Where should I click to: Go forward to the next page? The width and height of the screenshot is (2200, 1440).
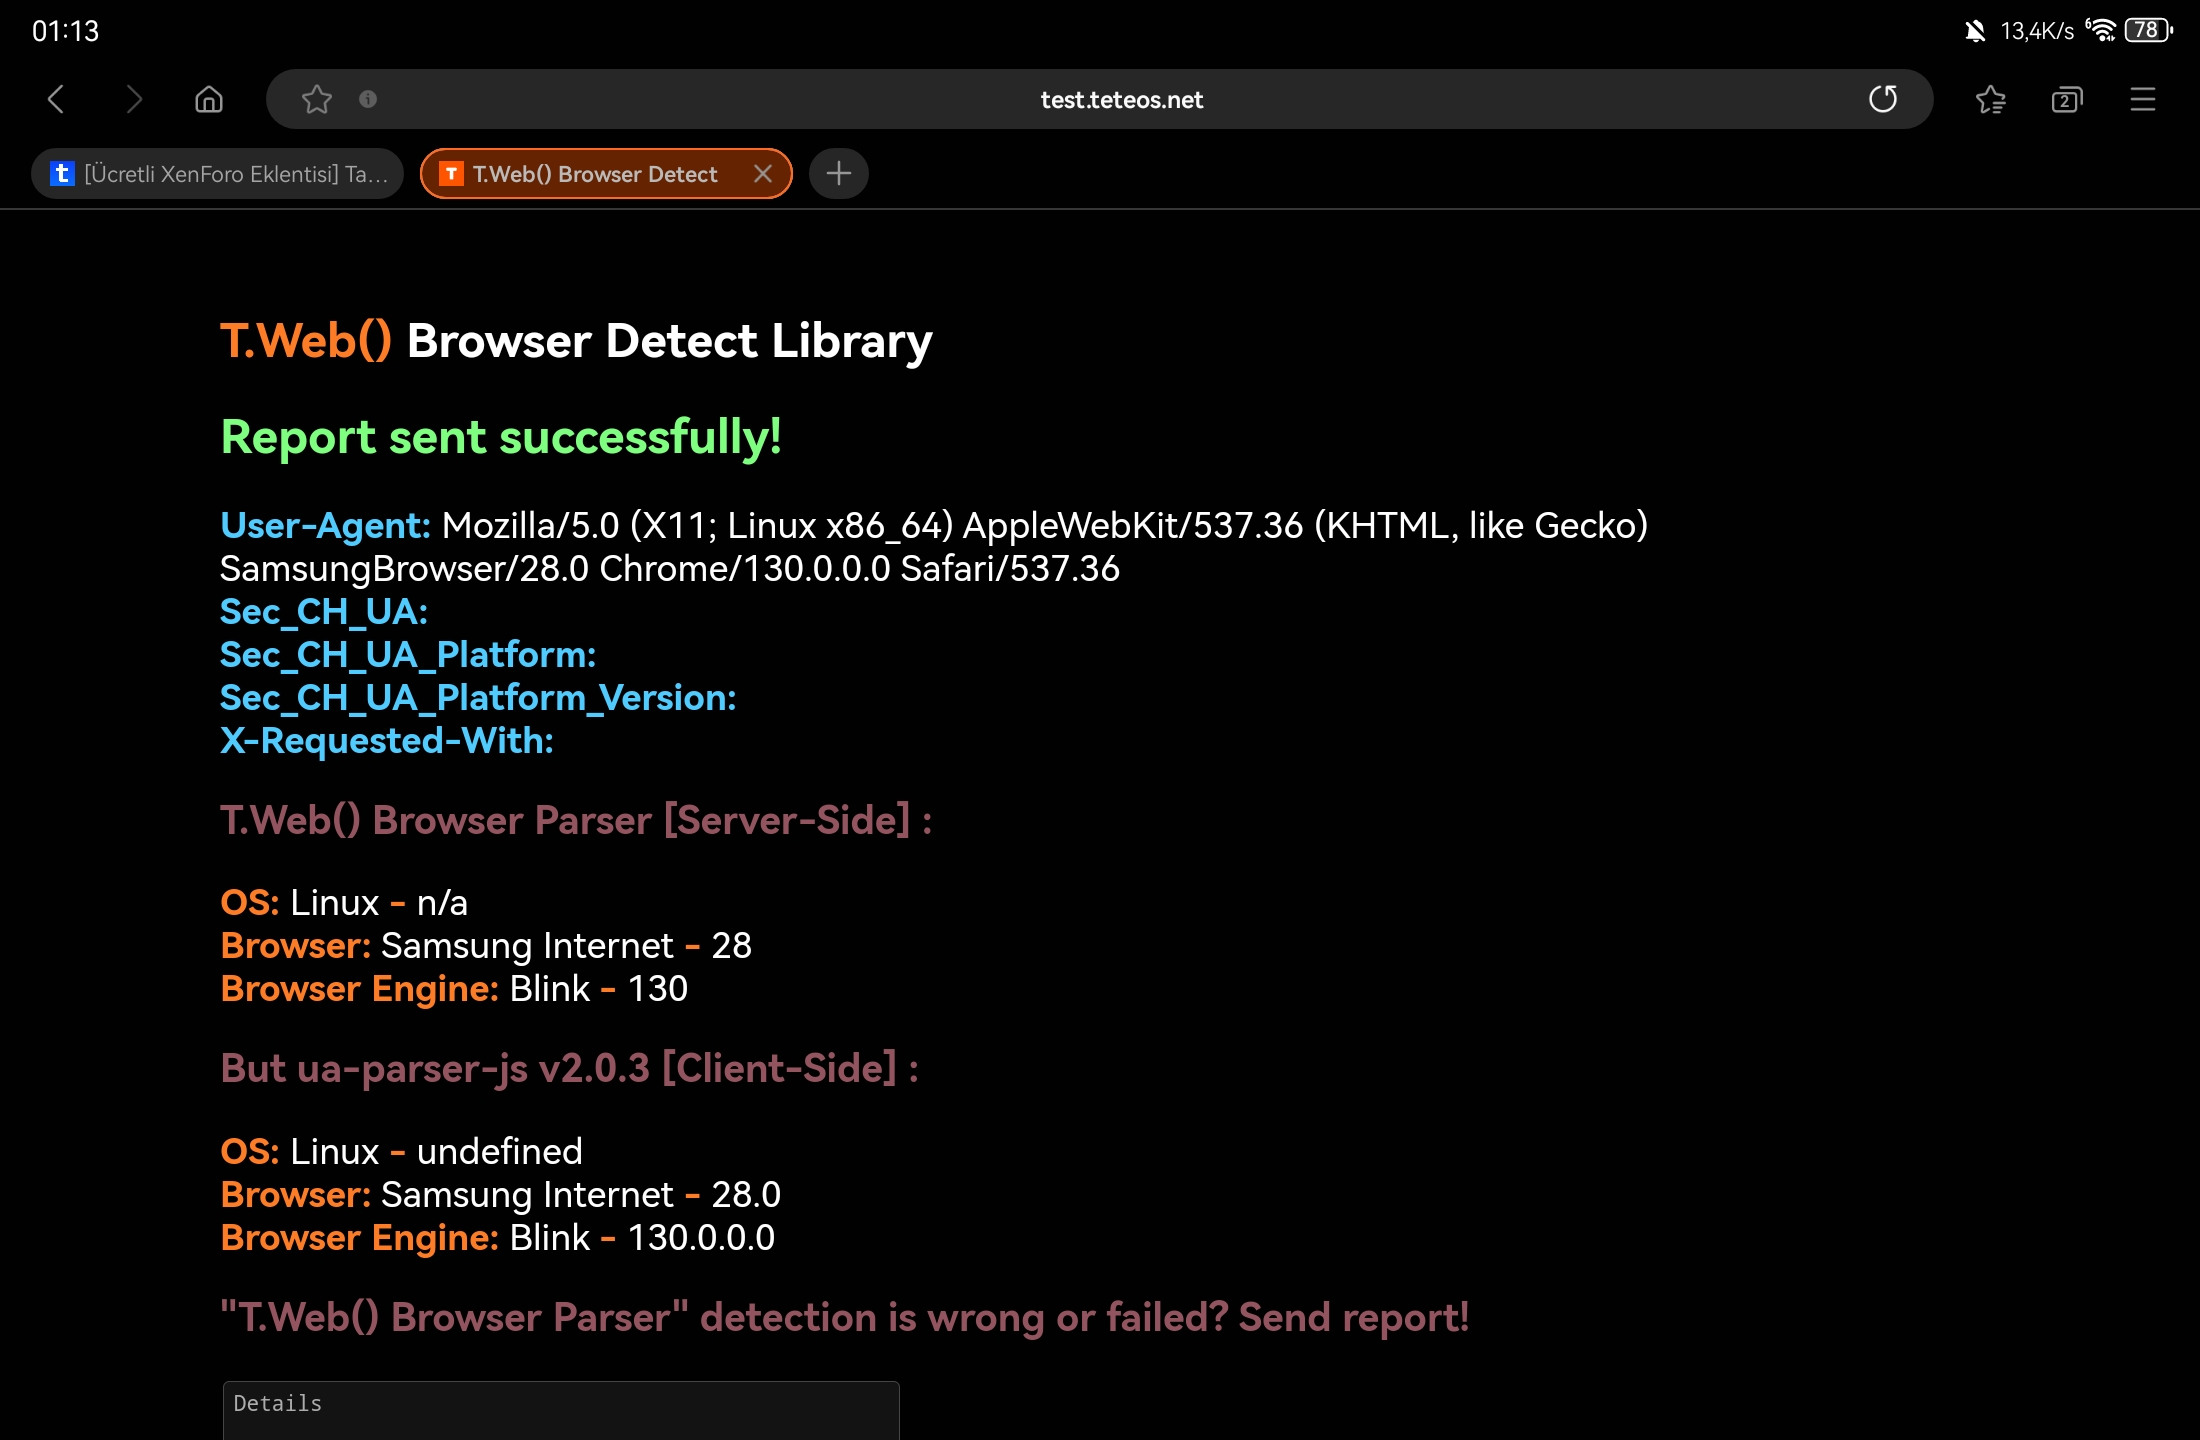point(134,99)
